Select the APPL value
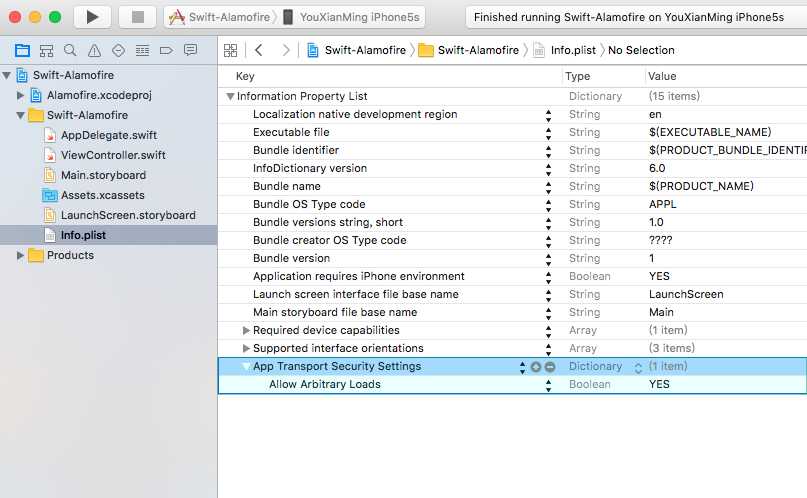Screen dimensions: 807x498 coord(662,204)
